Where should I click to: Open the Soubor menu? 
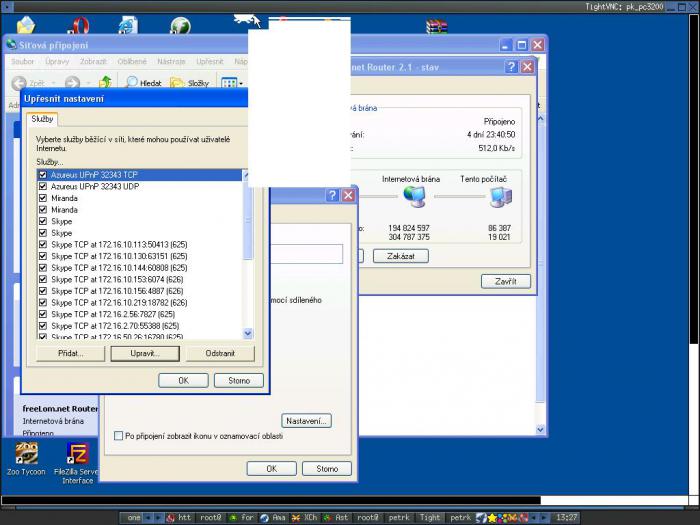[22, 62]
